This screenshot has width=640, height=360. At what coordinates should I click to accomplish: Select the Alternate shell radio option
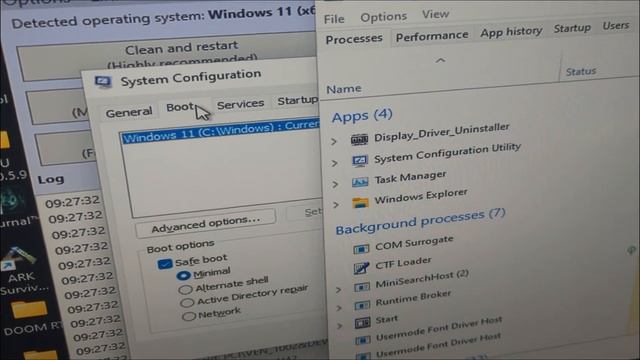pos(185,290)
